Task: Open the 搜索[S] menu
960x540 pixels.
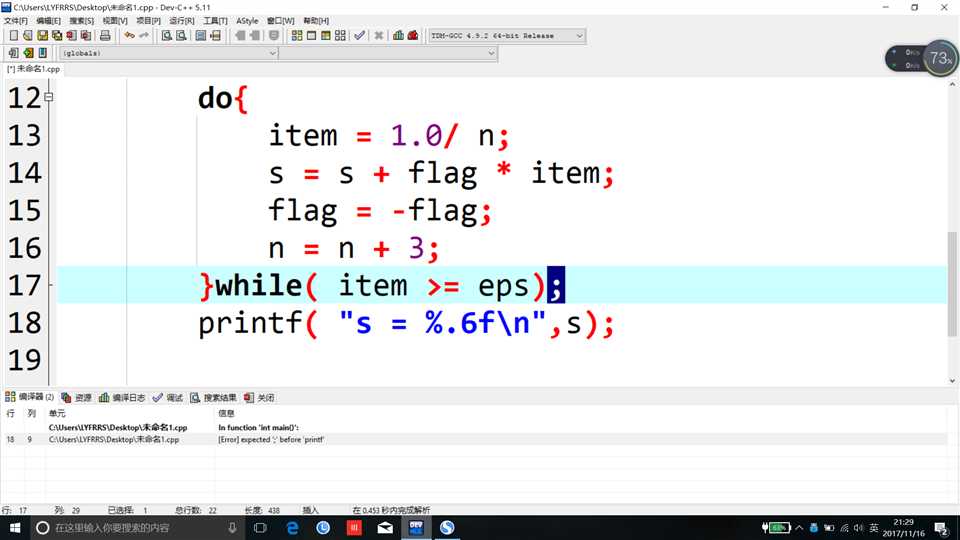Action: point(81,21)
